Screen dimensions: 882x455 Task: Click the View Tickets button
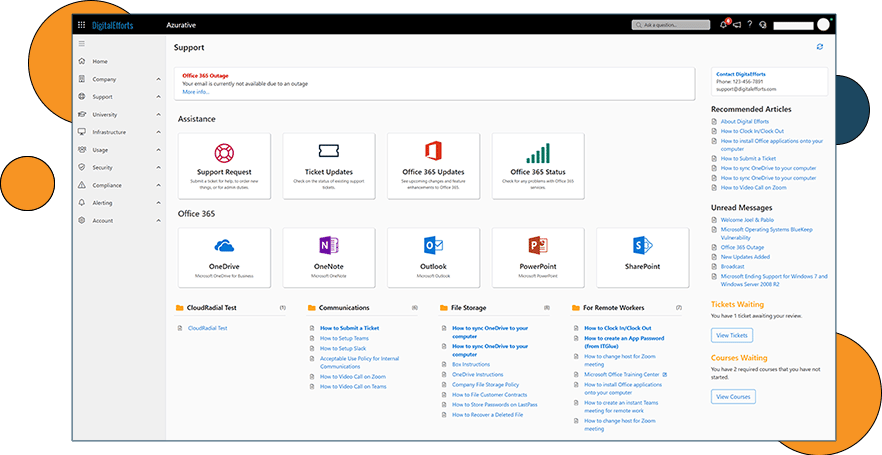click(732, 335)
